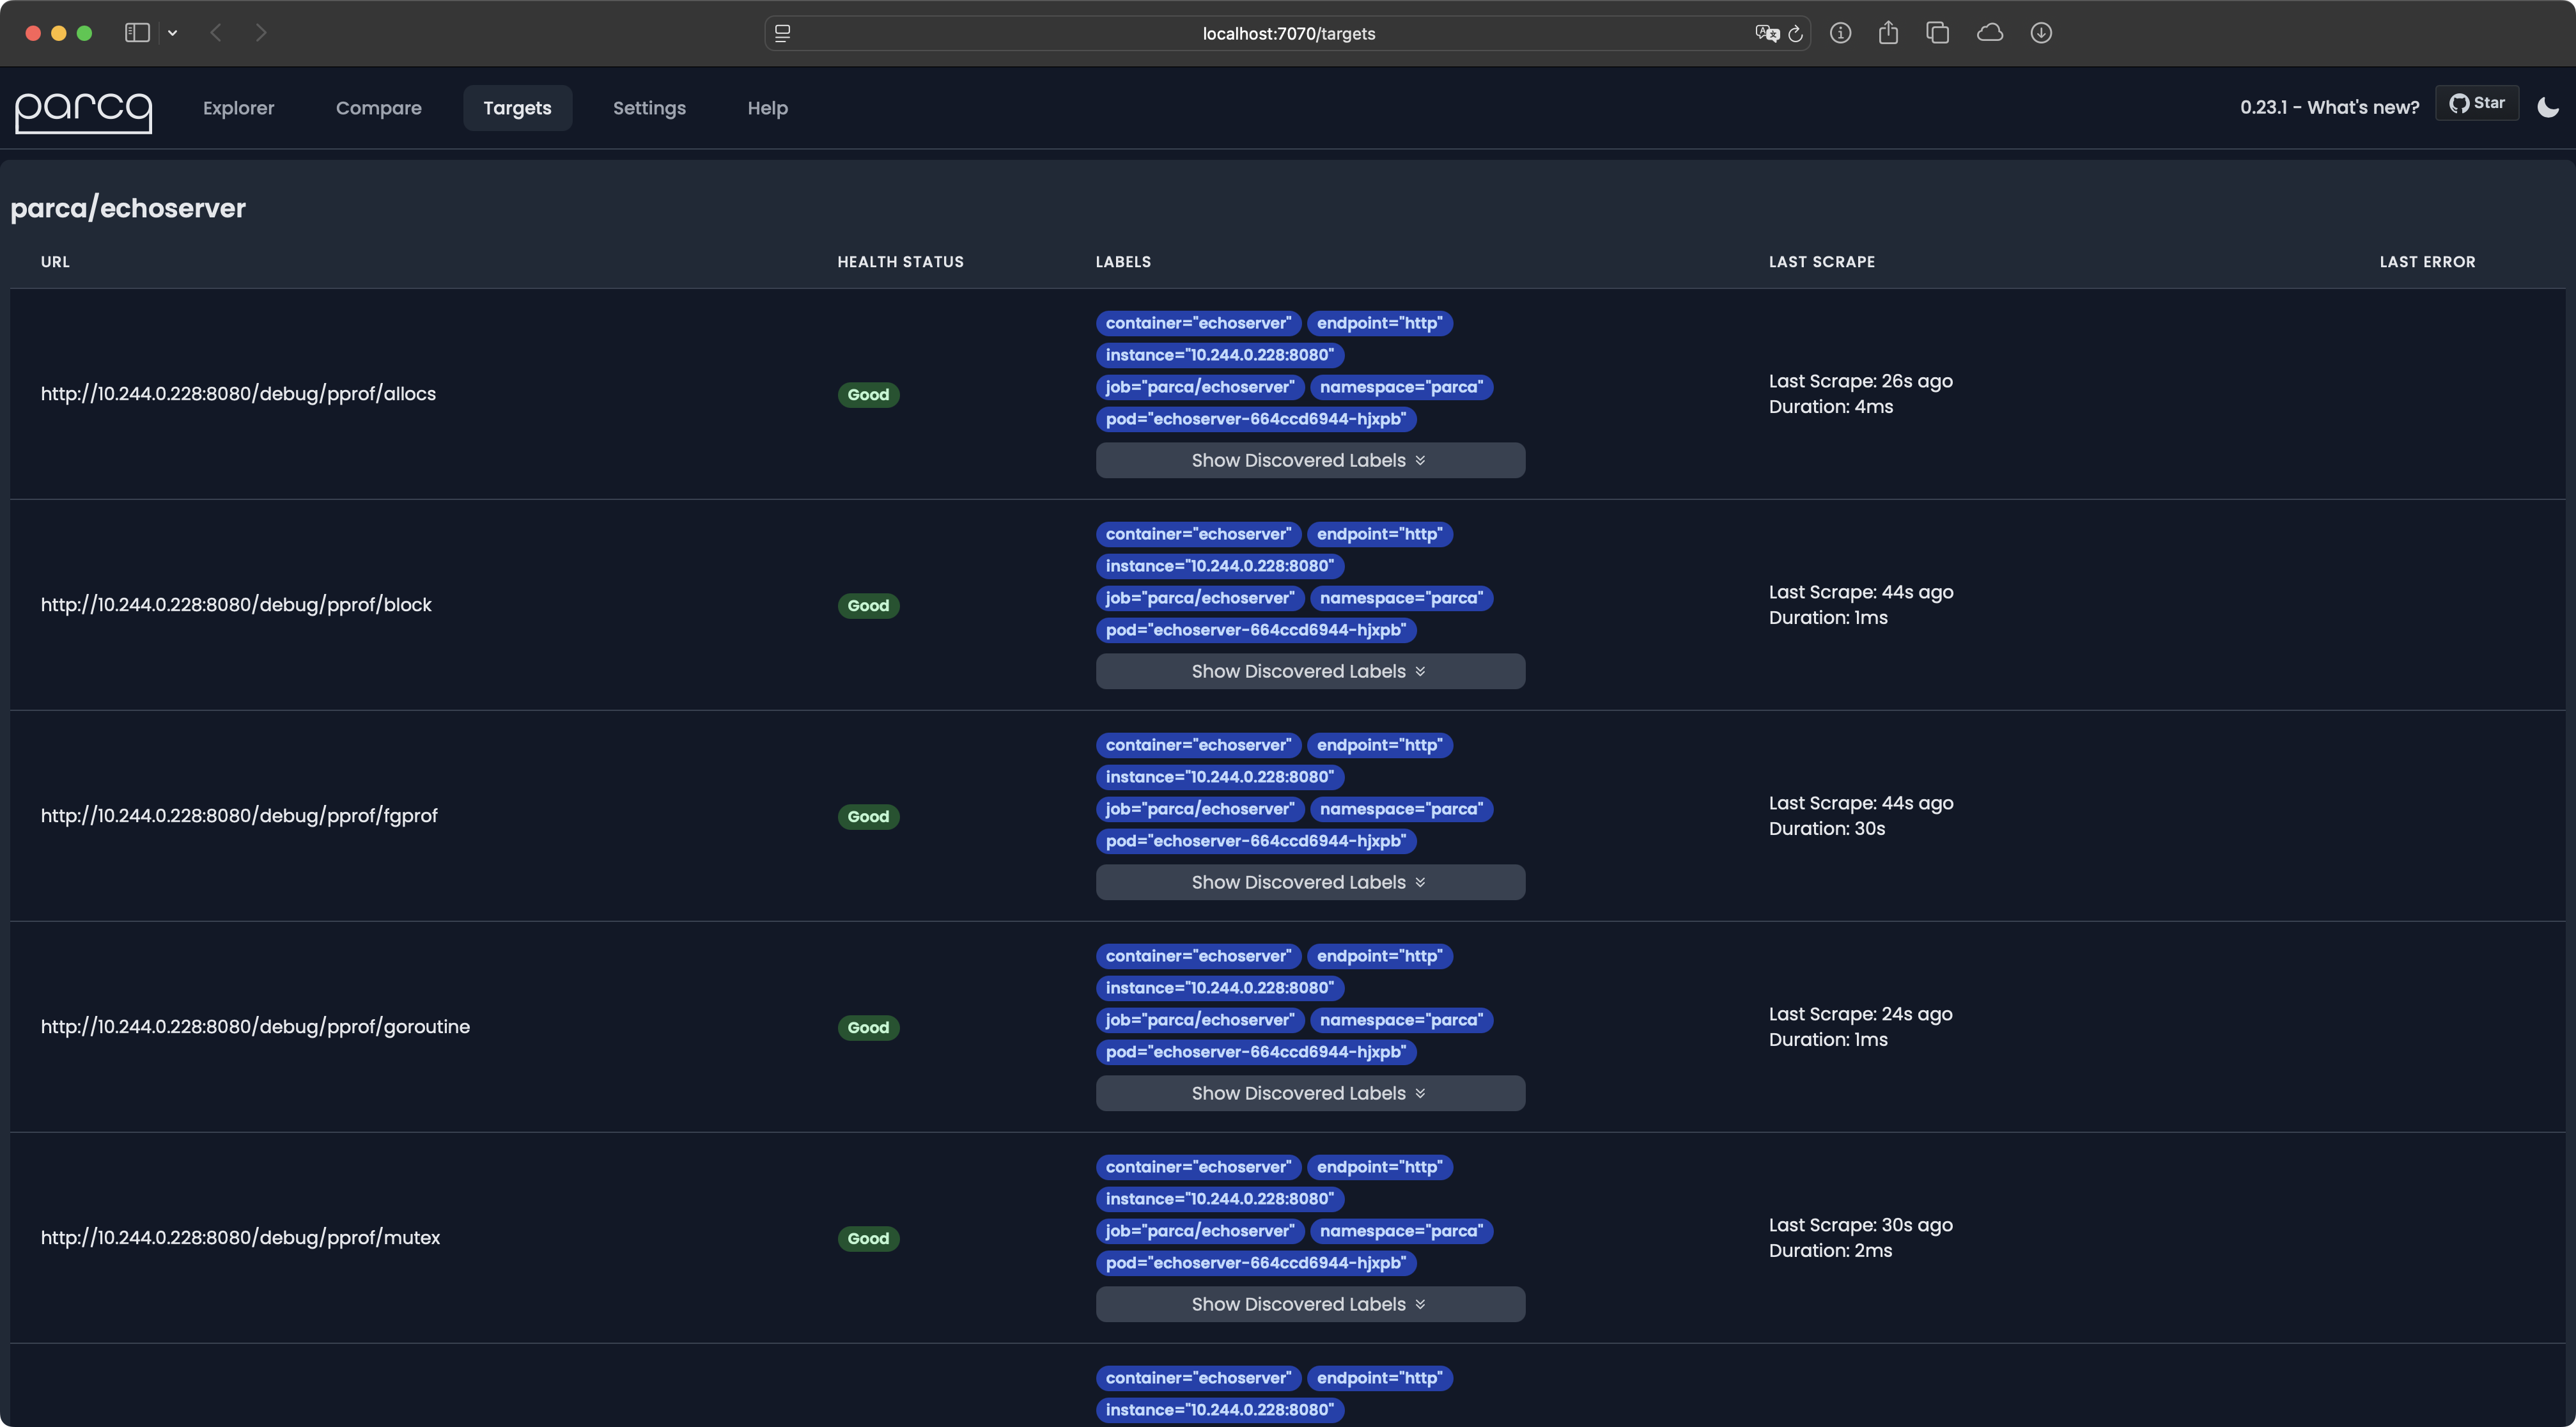
Task: Go back in browser history
Action: coord(216,33)
